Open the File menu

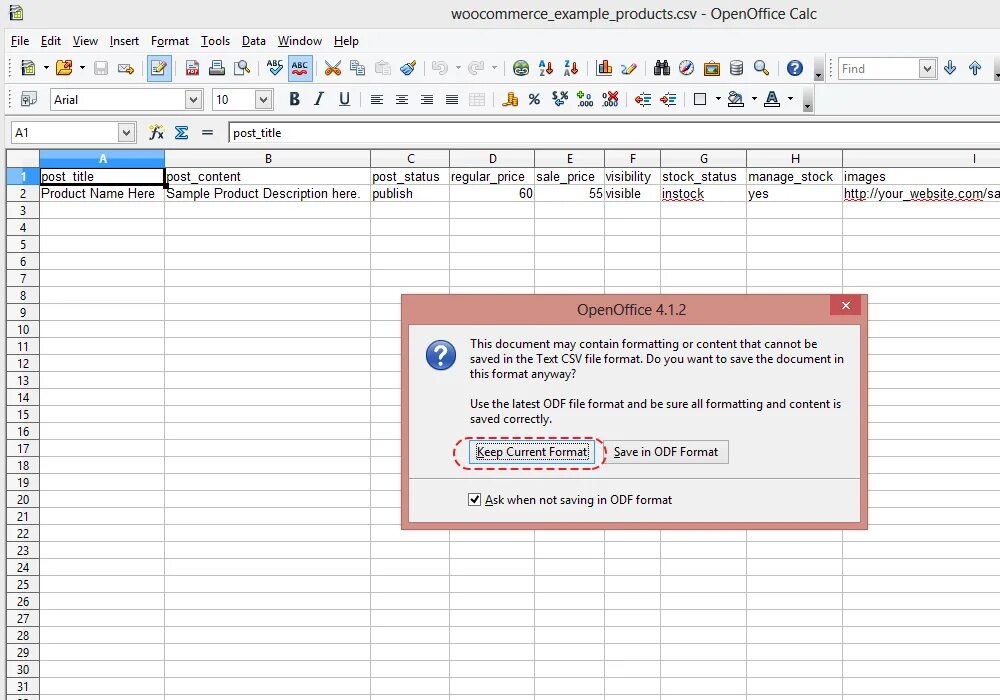20,41
